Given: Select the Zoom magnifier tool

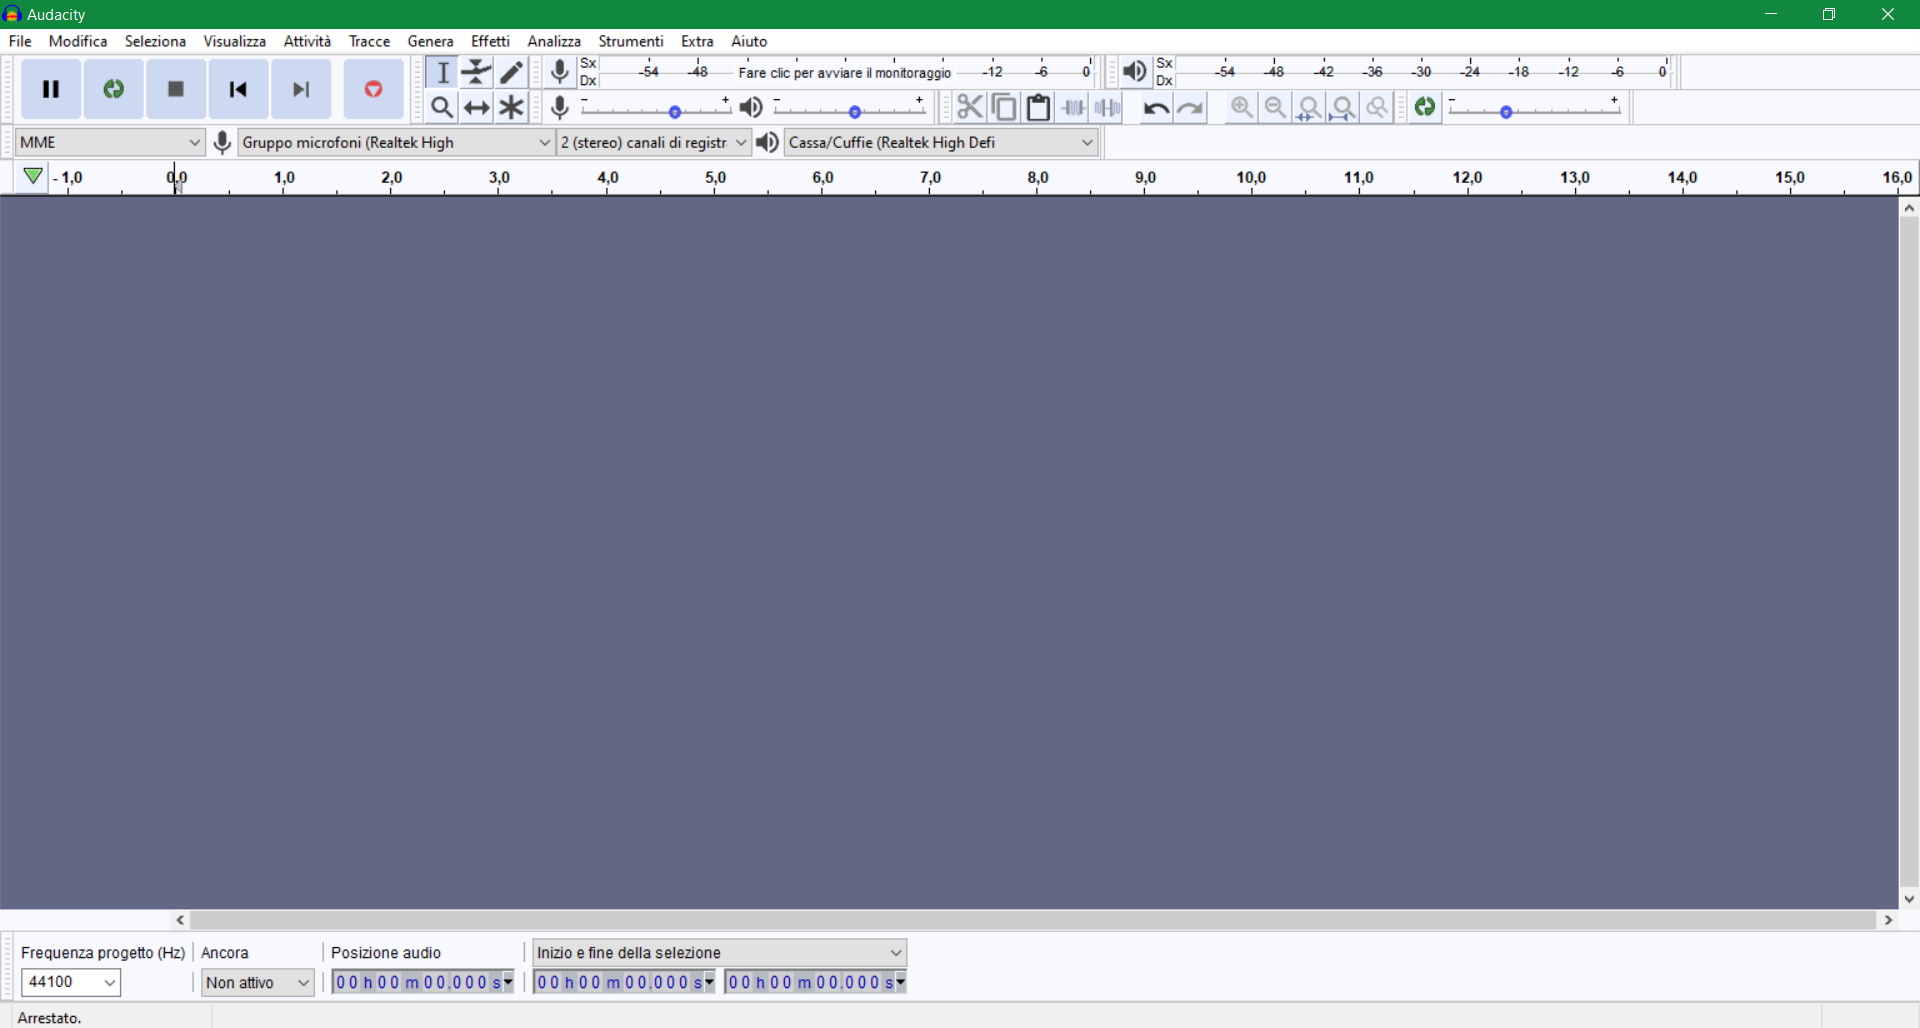Looking at the screenshot, I should pos(442,107).
